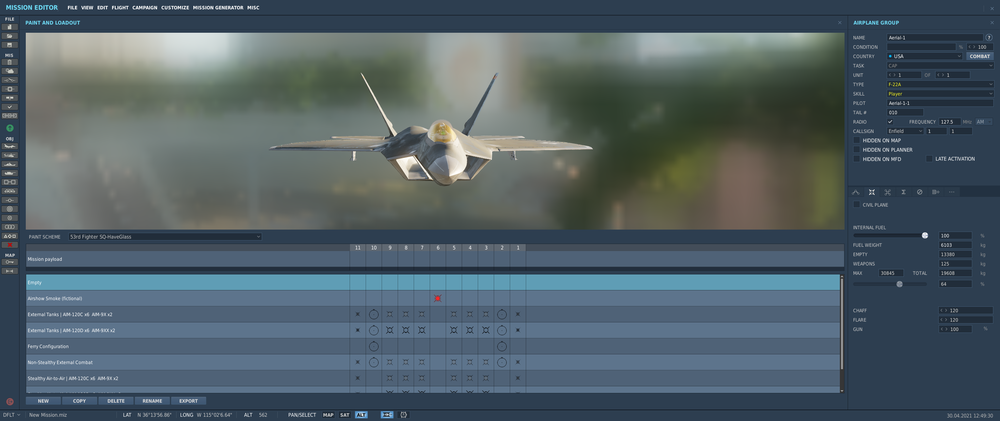Click the Chaff count stepper showing 120
Screen dimensions: 1000x421
tap(966, 311)
